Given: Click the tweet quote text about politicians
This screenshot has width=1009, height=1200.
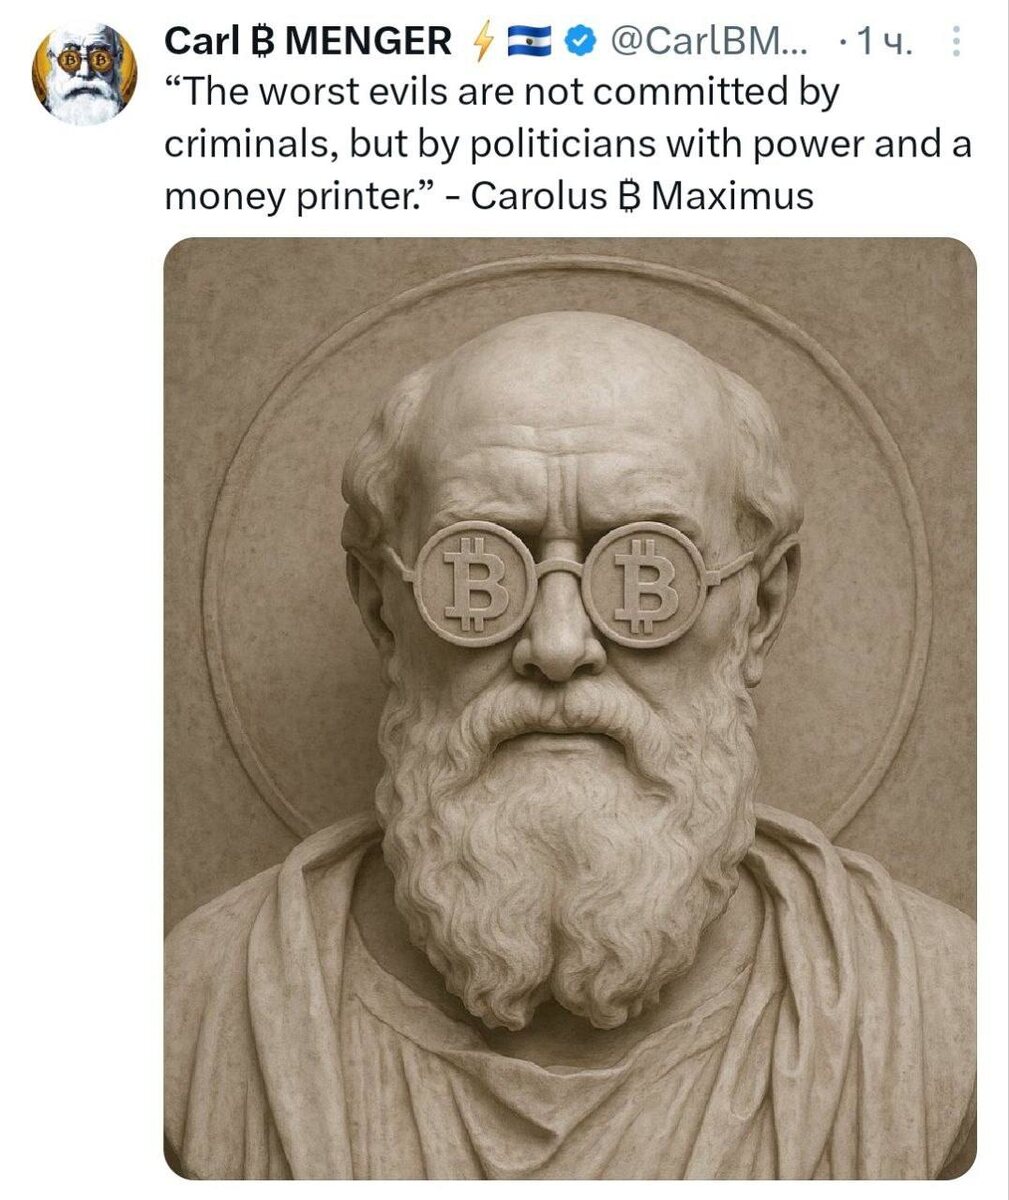Looking at the screenshot, I should 567,145.
